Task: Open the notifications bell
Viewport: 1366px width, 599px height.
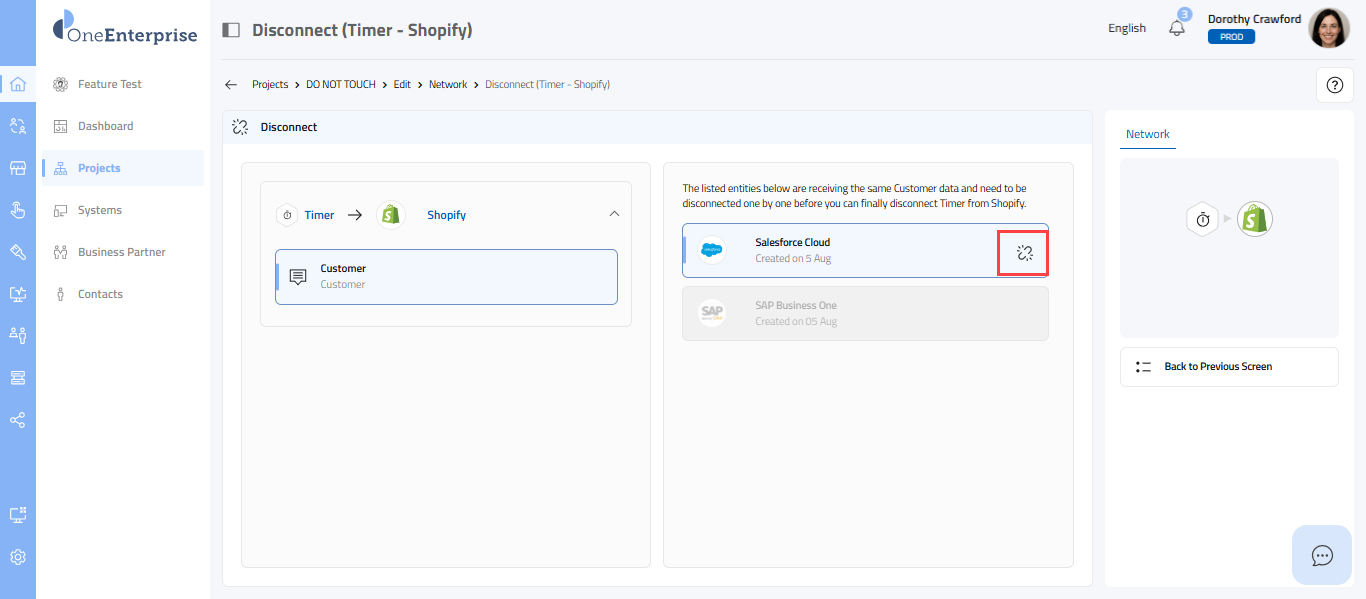Action: (x=1177, y=28)
